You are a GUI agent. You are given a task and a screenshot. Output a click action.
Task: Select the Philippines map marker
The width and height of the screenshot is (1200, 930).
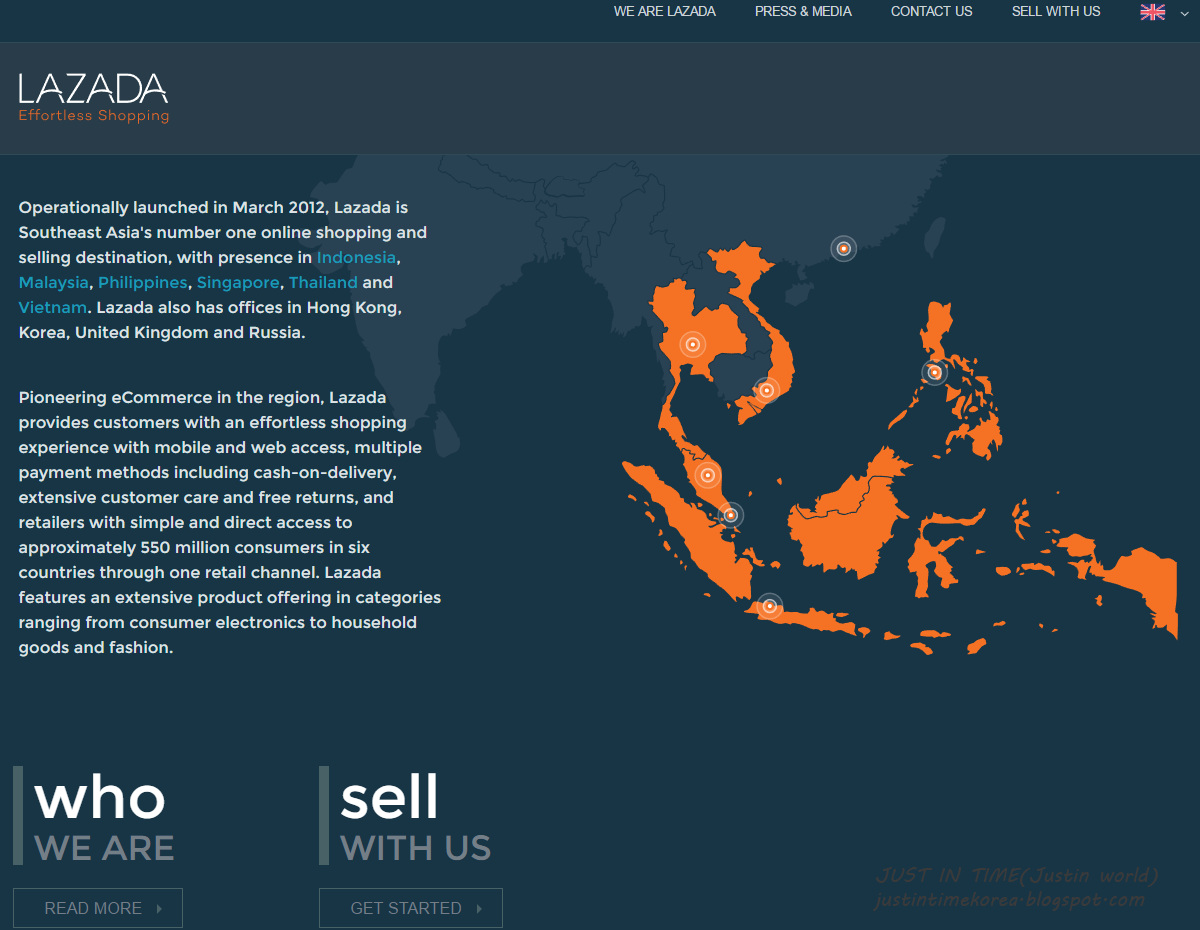(934, 373)
